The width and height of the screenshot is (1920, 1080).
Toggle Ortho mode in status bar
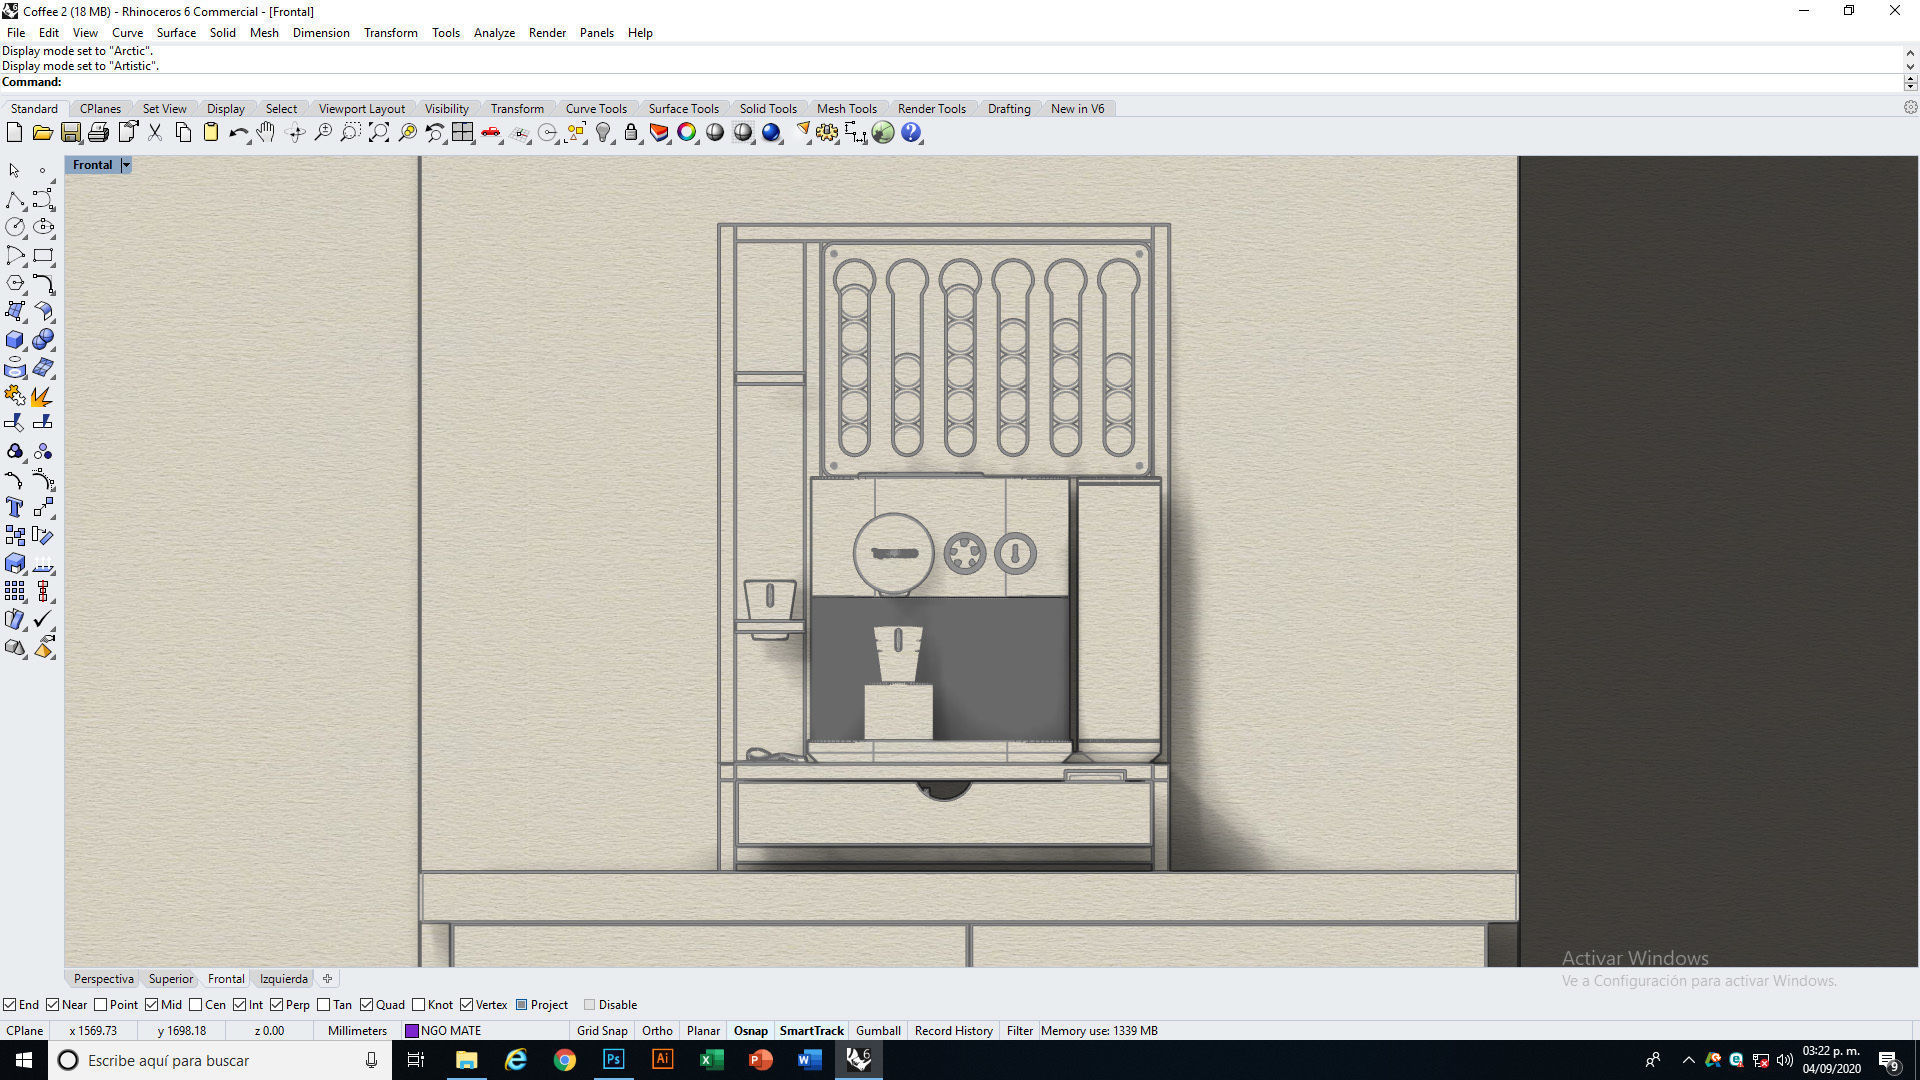tap(657, 1031)
